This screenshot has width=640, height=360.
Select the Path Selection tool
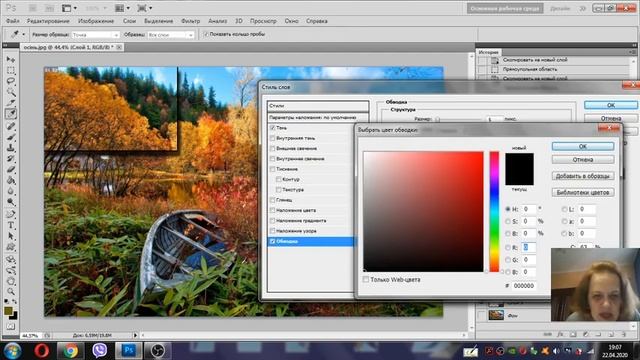tap(11, 236)
